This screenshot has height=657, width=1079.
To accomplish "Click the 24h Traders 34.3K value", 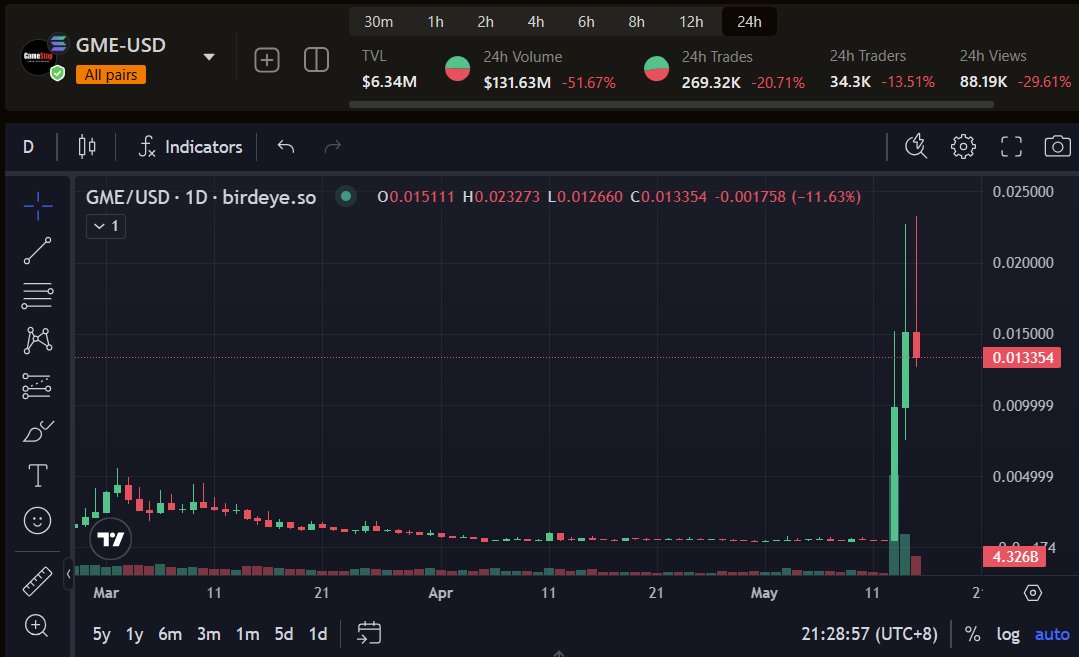I will click(x=851, y=82).
